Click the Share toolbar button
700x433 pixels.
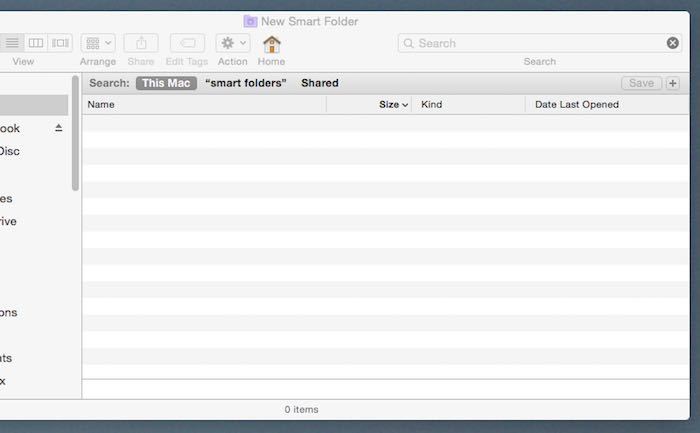pyautogui.click(x=141, y=43)
